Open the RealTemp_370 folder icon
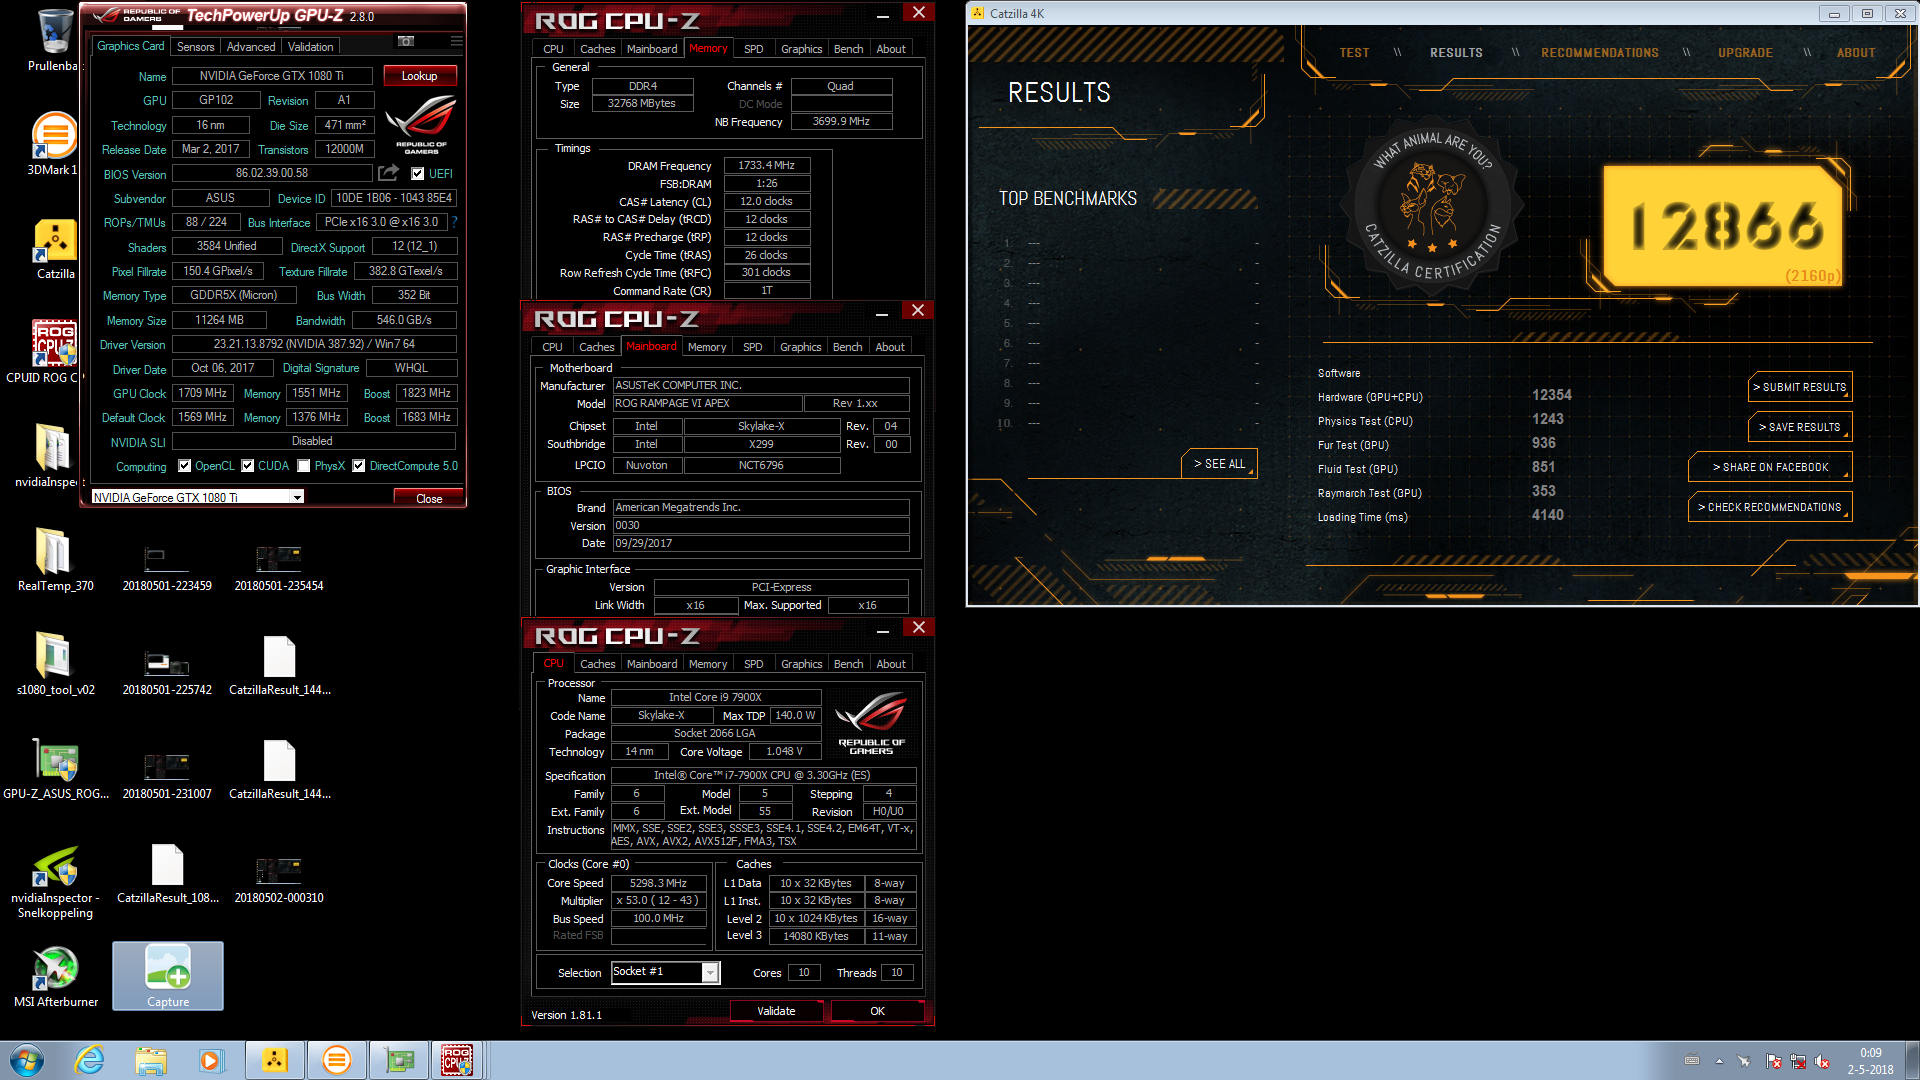Viewport: 1920px width, 1080px height. (55, 554)
